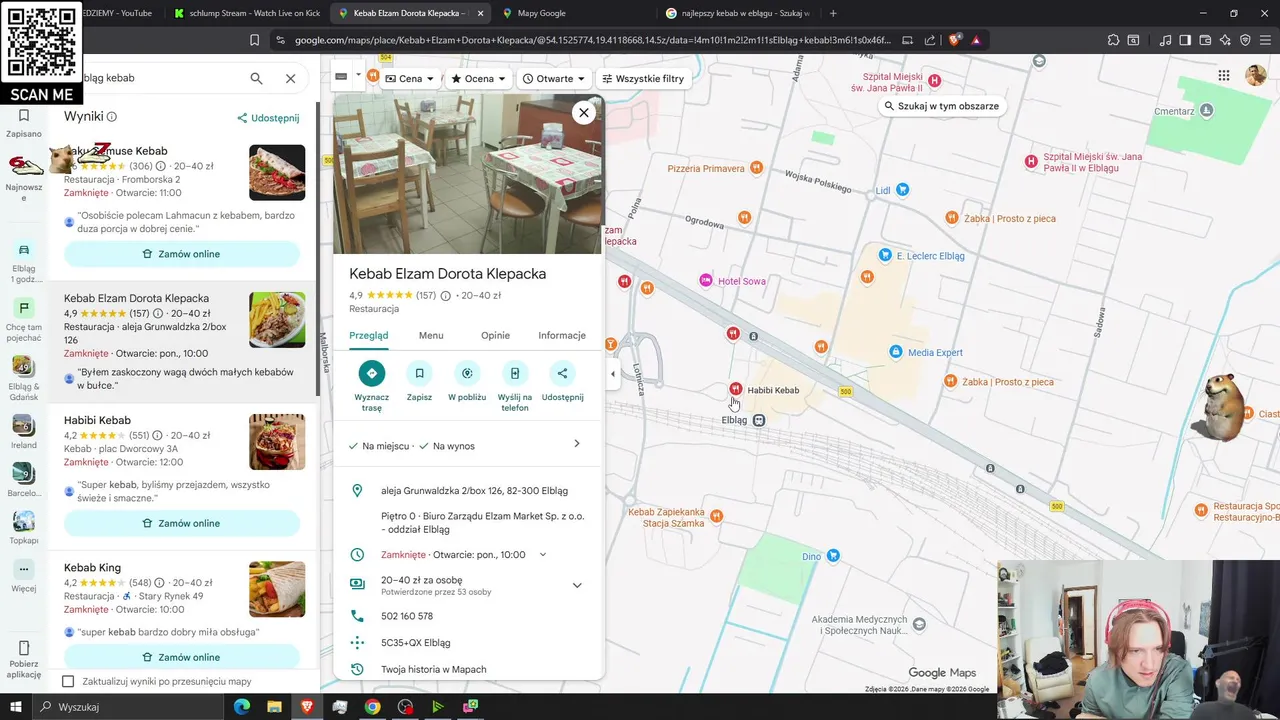This screenshot has height=720, width=1280.
Task: Open Windows Start menu
Action: (16, 707)
